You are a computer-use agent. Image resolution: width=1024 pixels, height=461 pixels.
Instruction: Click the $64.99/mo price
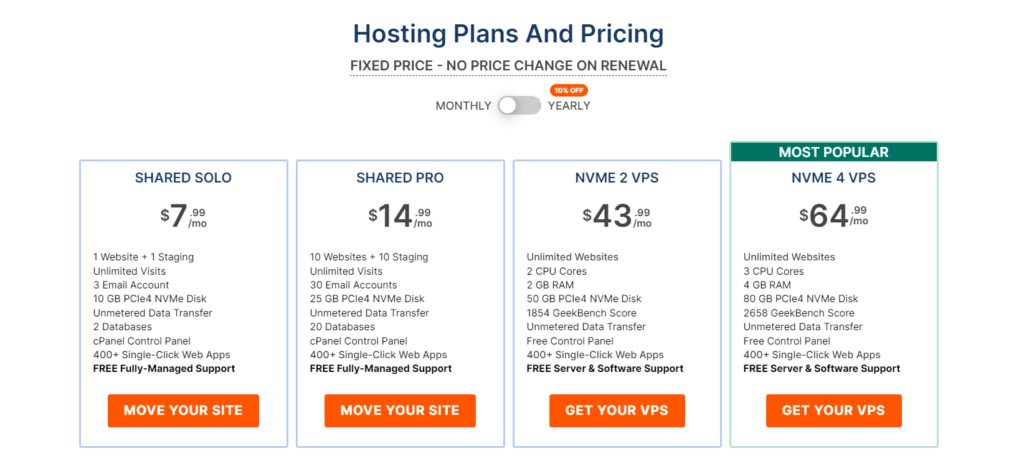(834, 216)
